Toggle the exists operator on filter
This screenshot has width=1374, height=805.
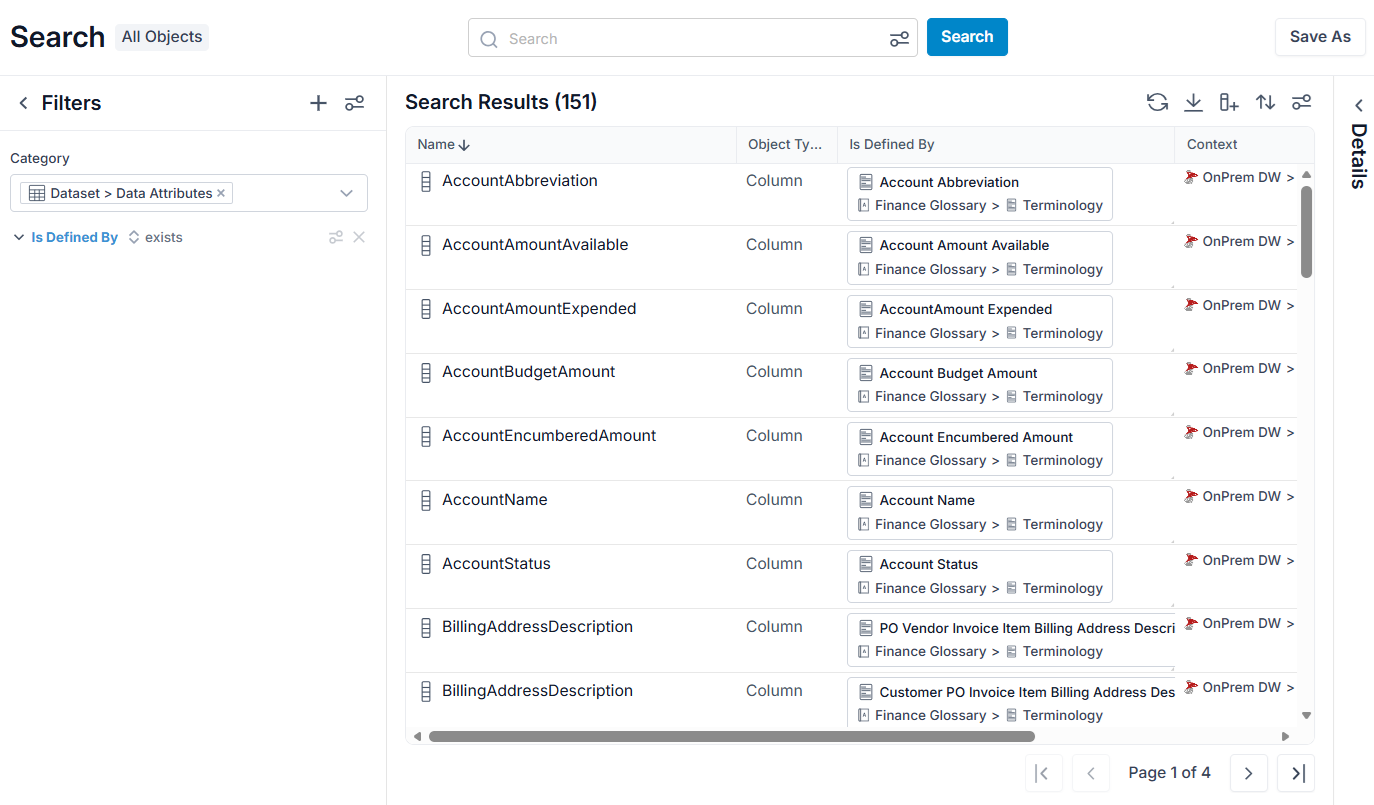coord(155,237)
